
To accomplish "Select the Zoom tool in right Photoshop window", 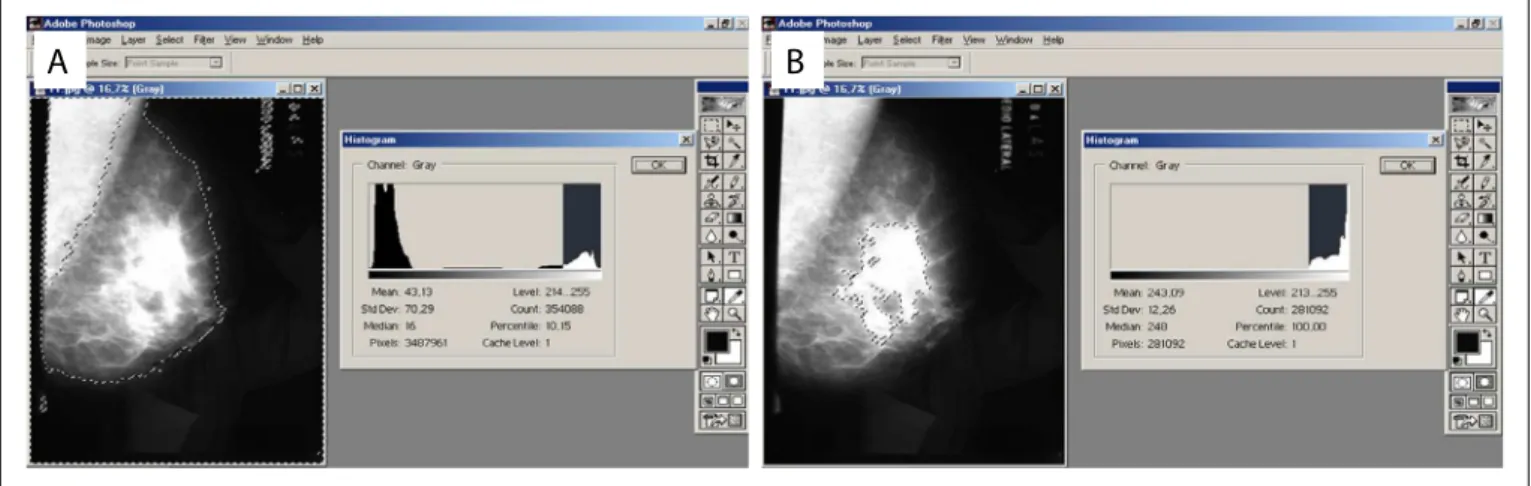I will pyautogui.click(x=1486, y=313).
